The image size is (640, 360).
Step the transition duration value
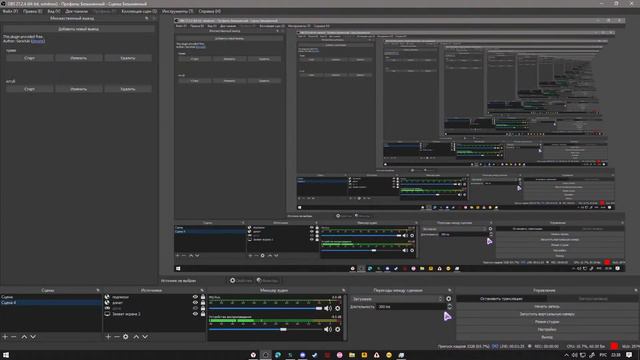449,306
